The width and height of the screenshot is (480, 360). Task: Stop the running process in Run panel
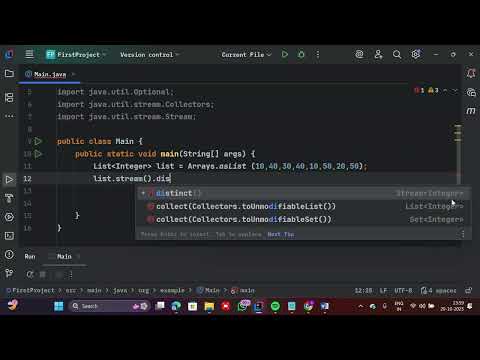[x=43, y=275]
